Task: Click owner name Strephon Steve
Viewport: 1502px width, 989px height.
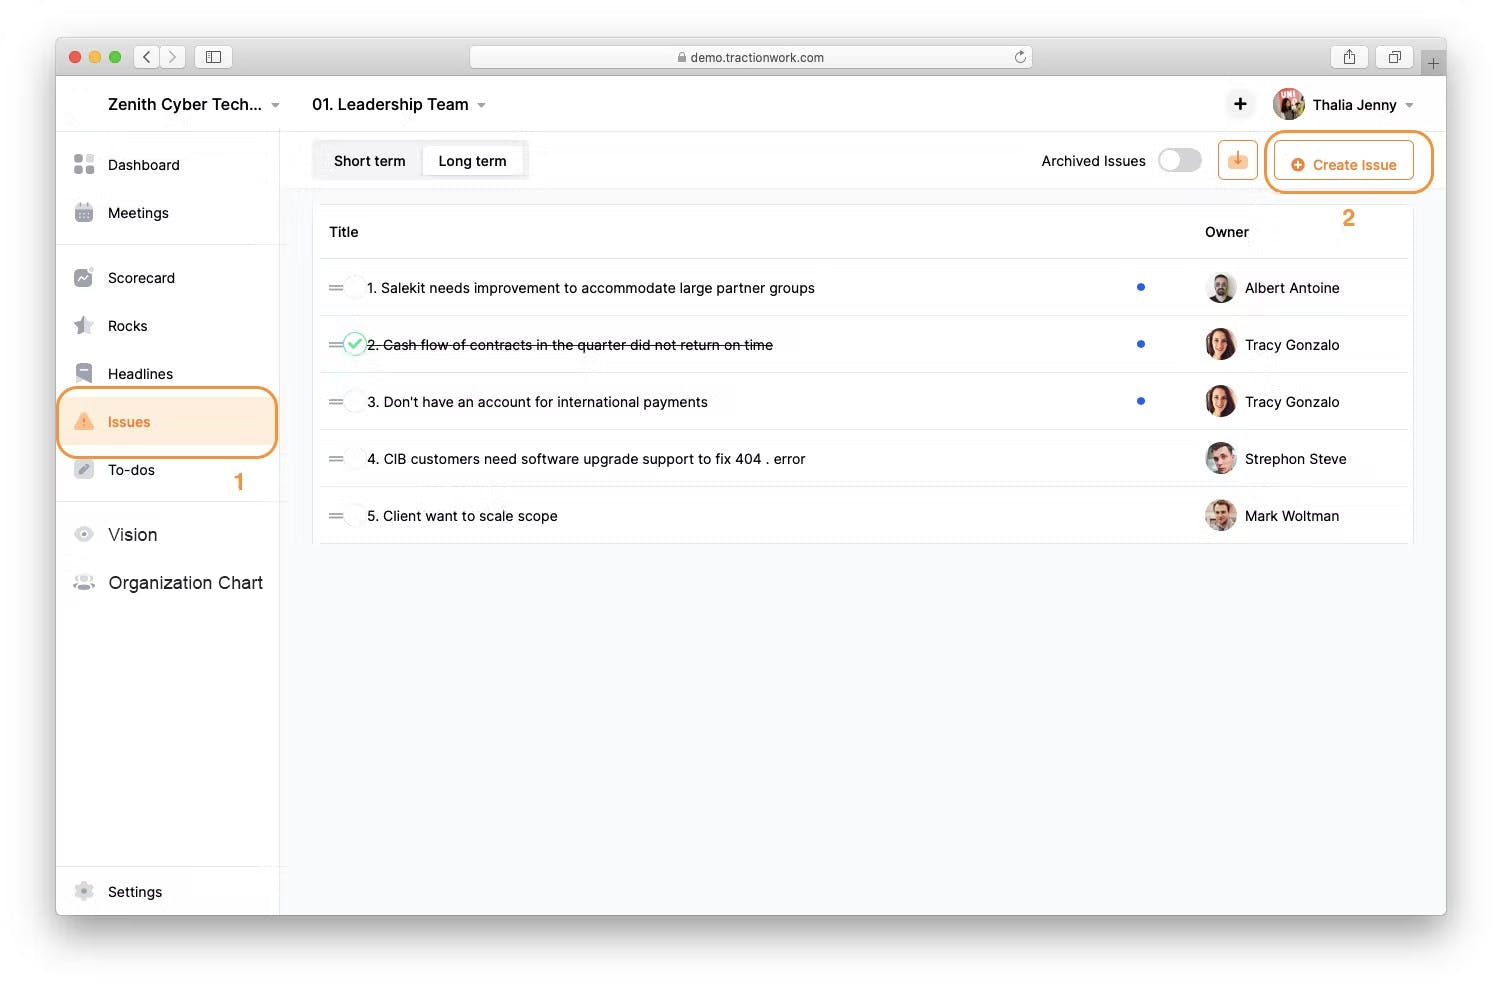Action: [1296, 459]
